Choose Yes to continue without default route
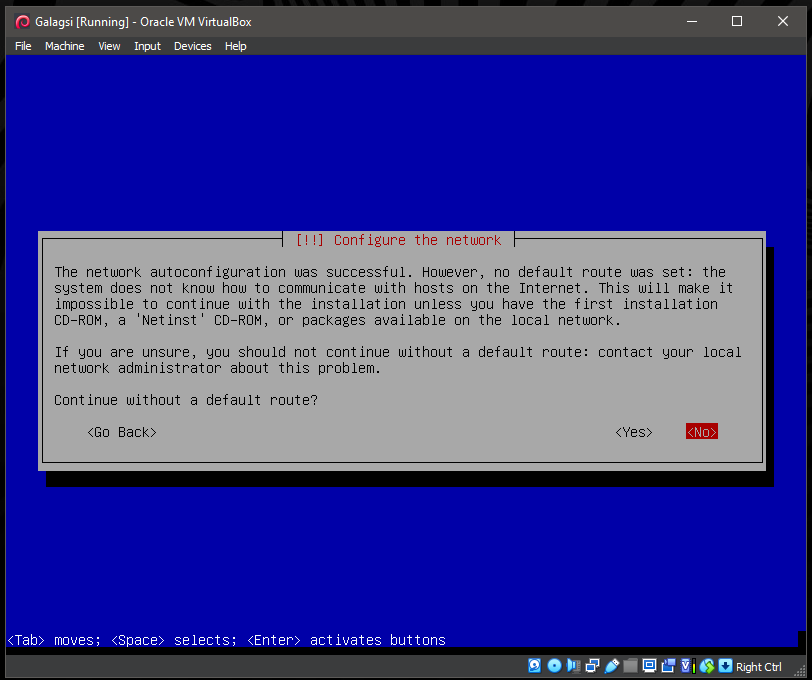This screenshot has width=812, height=680. click(x=634, y=432)
